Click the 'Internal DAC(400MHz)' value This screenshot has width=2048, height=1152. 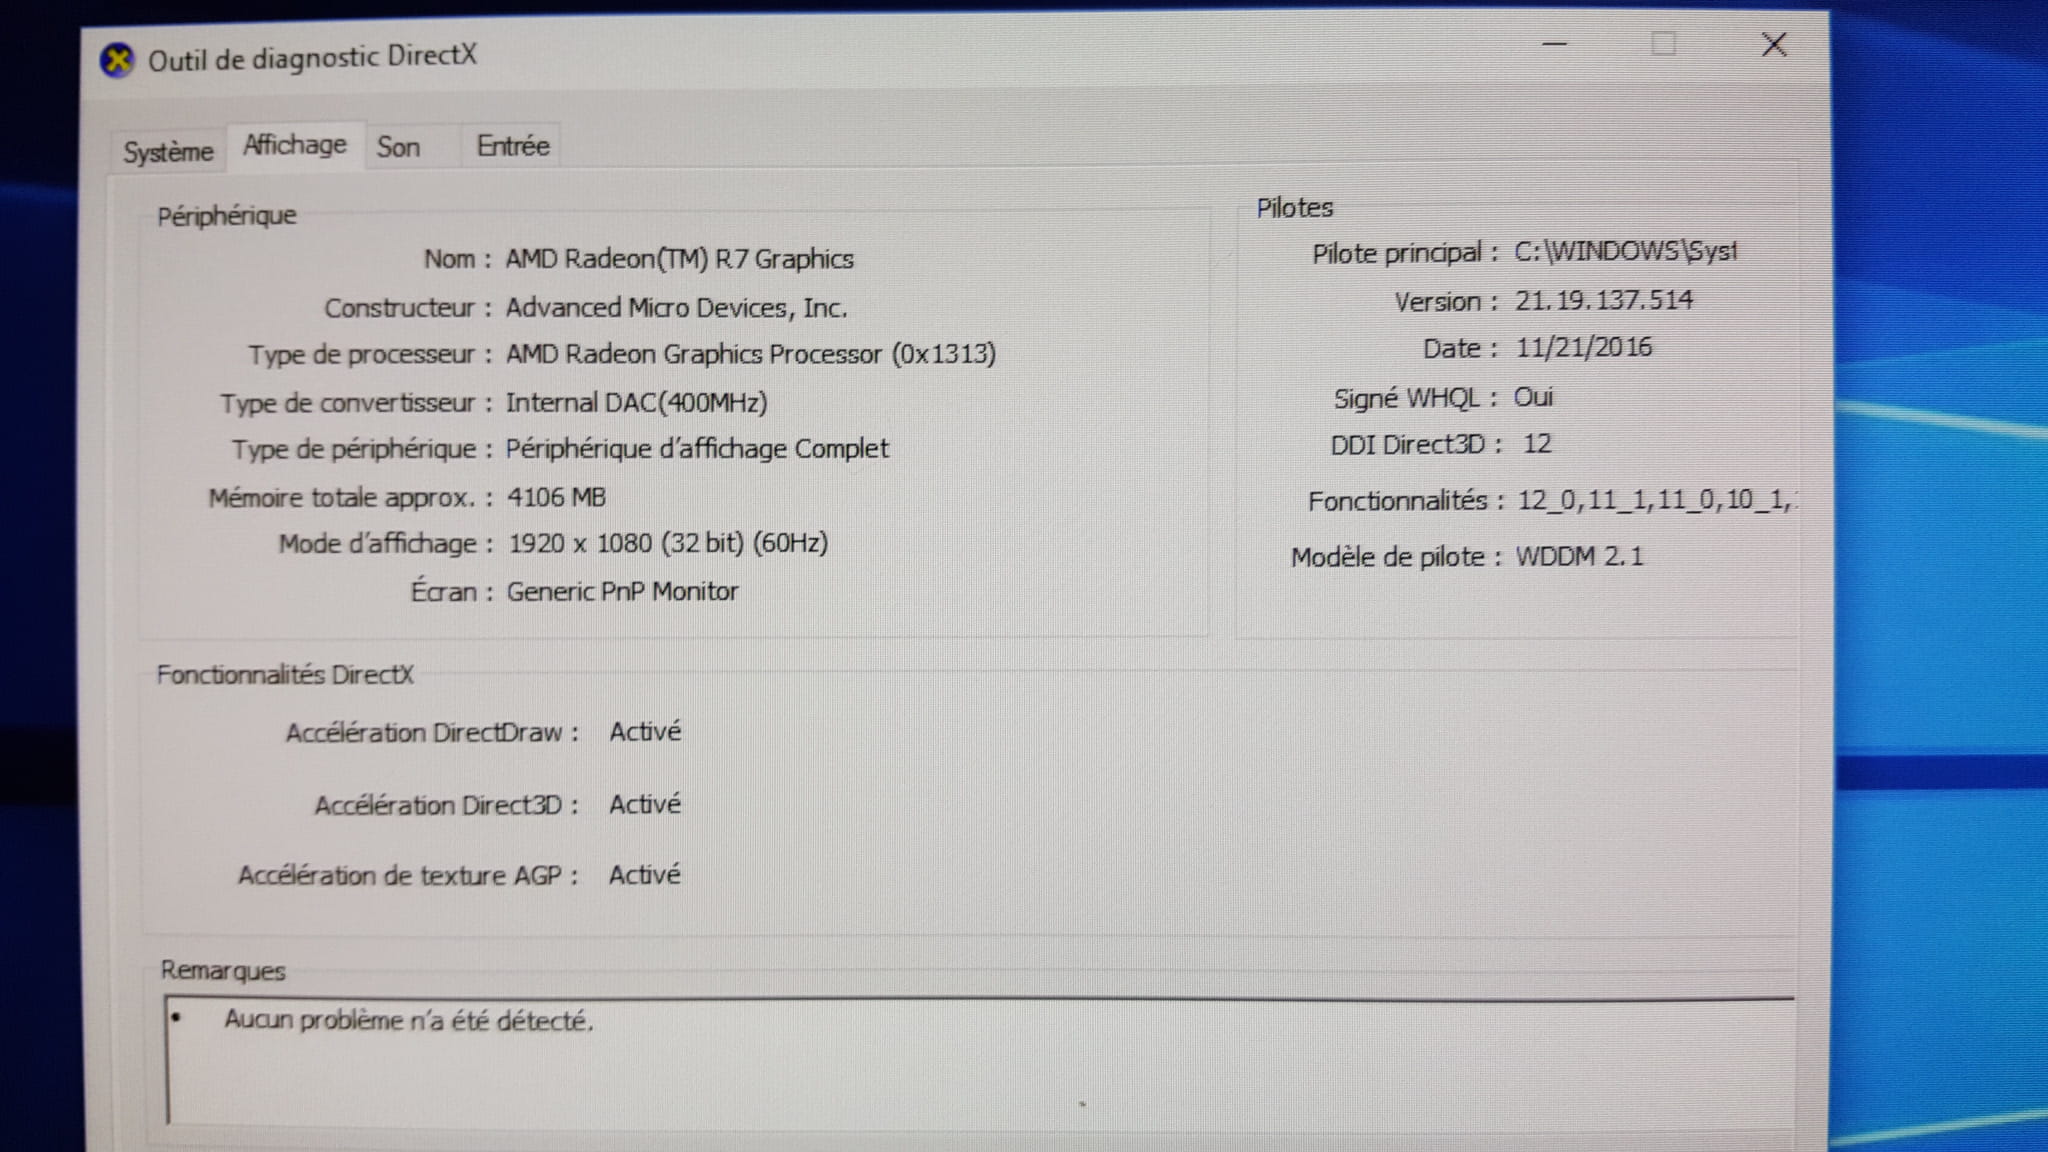pyautogui.click(x=636, y=402)
